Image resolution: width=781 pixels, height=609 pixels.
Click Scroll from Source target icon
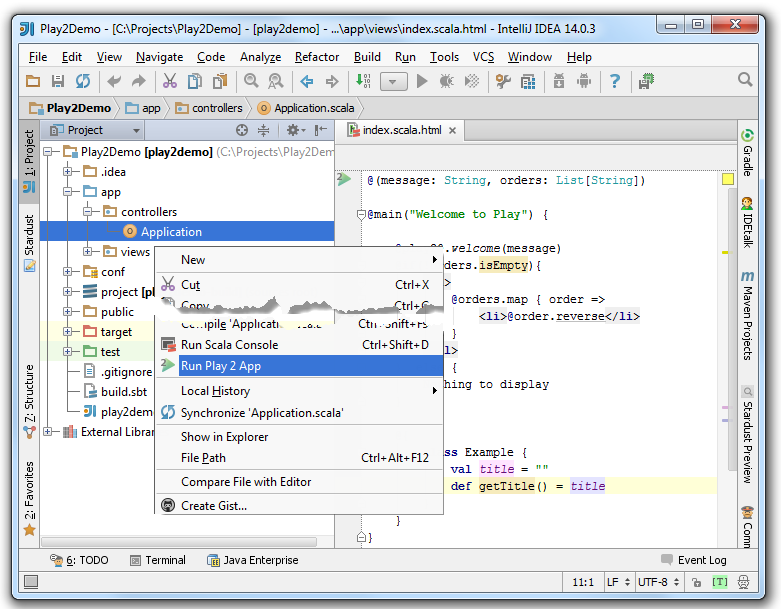241,130
